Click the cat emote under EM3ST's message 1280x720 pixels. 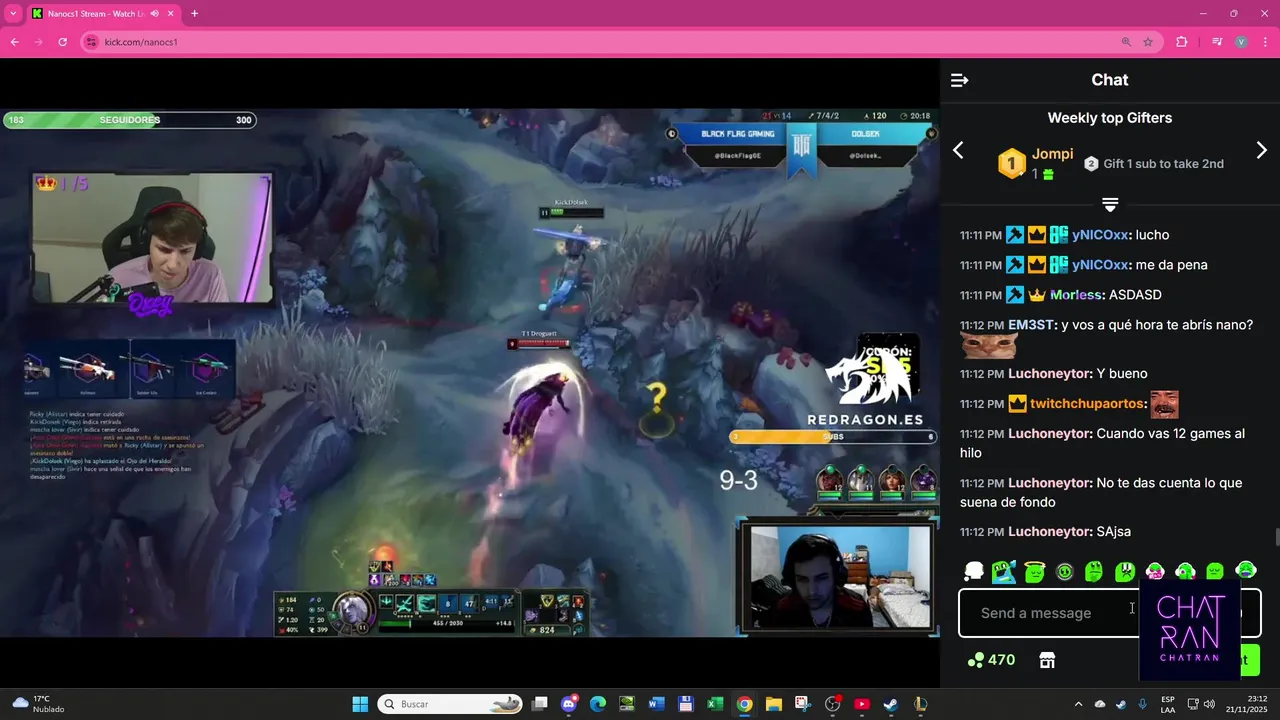tap(989, 347)
